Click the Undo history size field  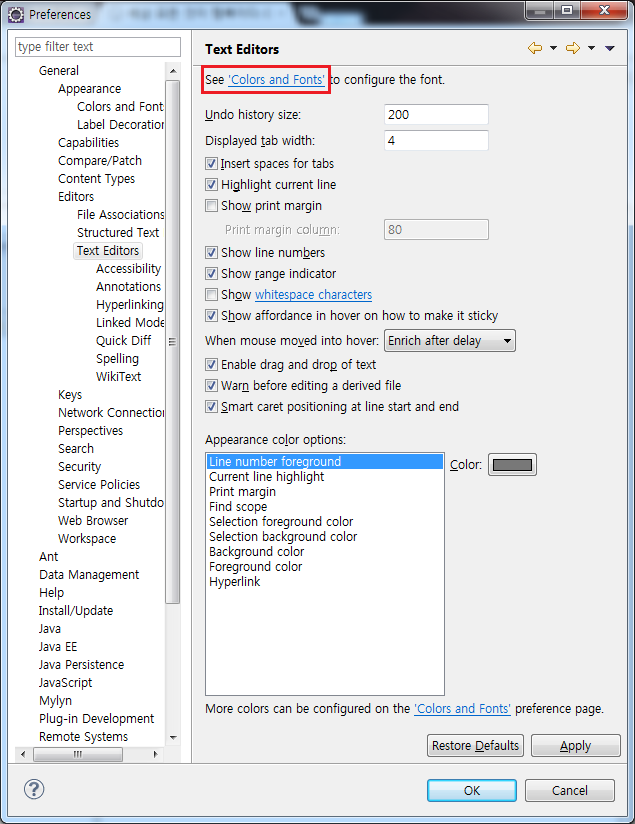coord(436,115)
